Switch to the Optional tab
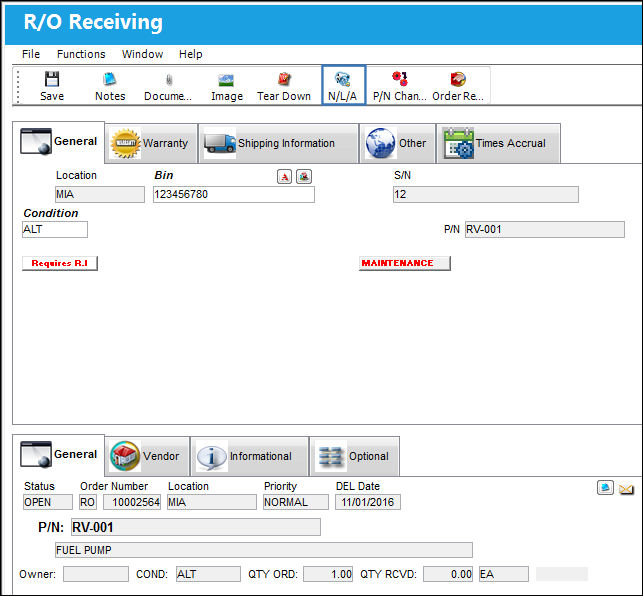 click(x=354, y=457)
